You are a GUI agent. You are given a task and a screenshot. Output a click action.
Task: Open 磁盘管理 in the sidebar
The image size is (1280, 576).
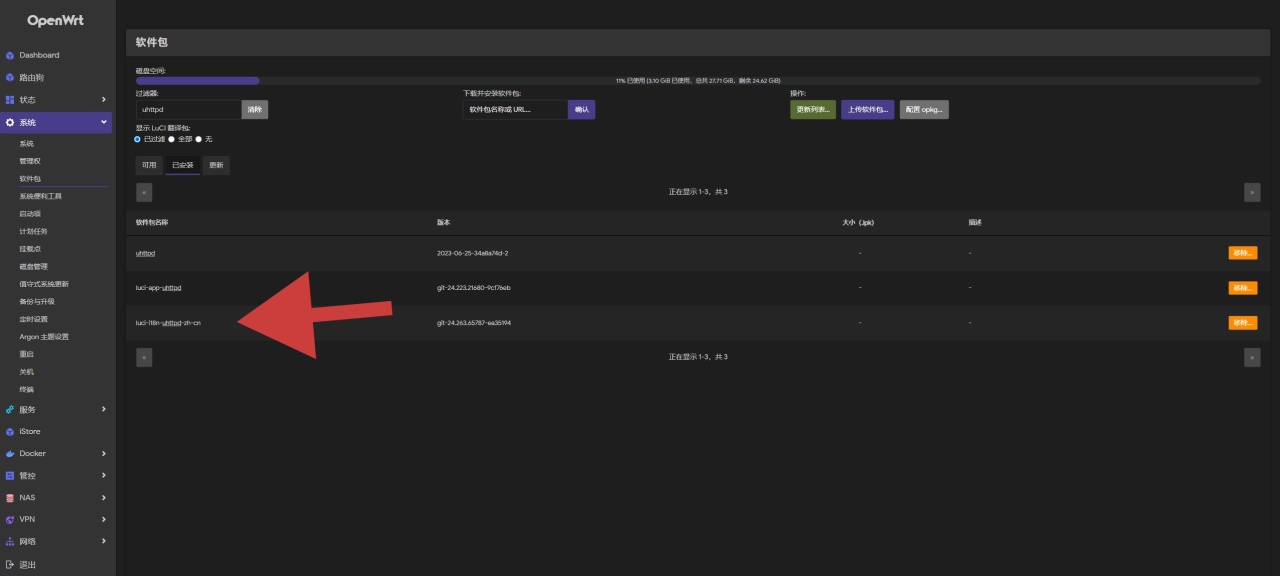click(33, 267)
